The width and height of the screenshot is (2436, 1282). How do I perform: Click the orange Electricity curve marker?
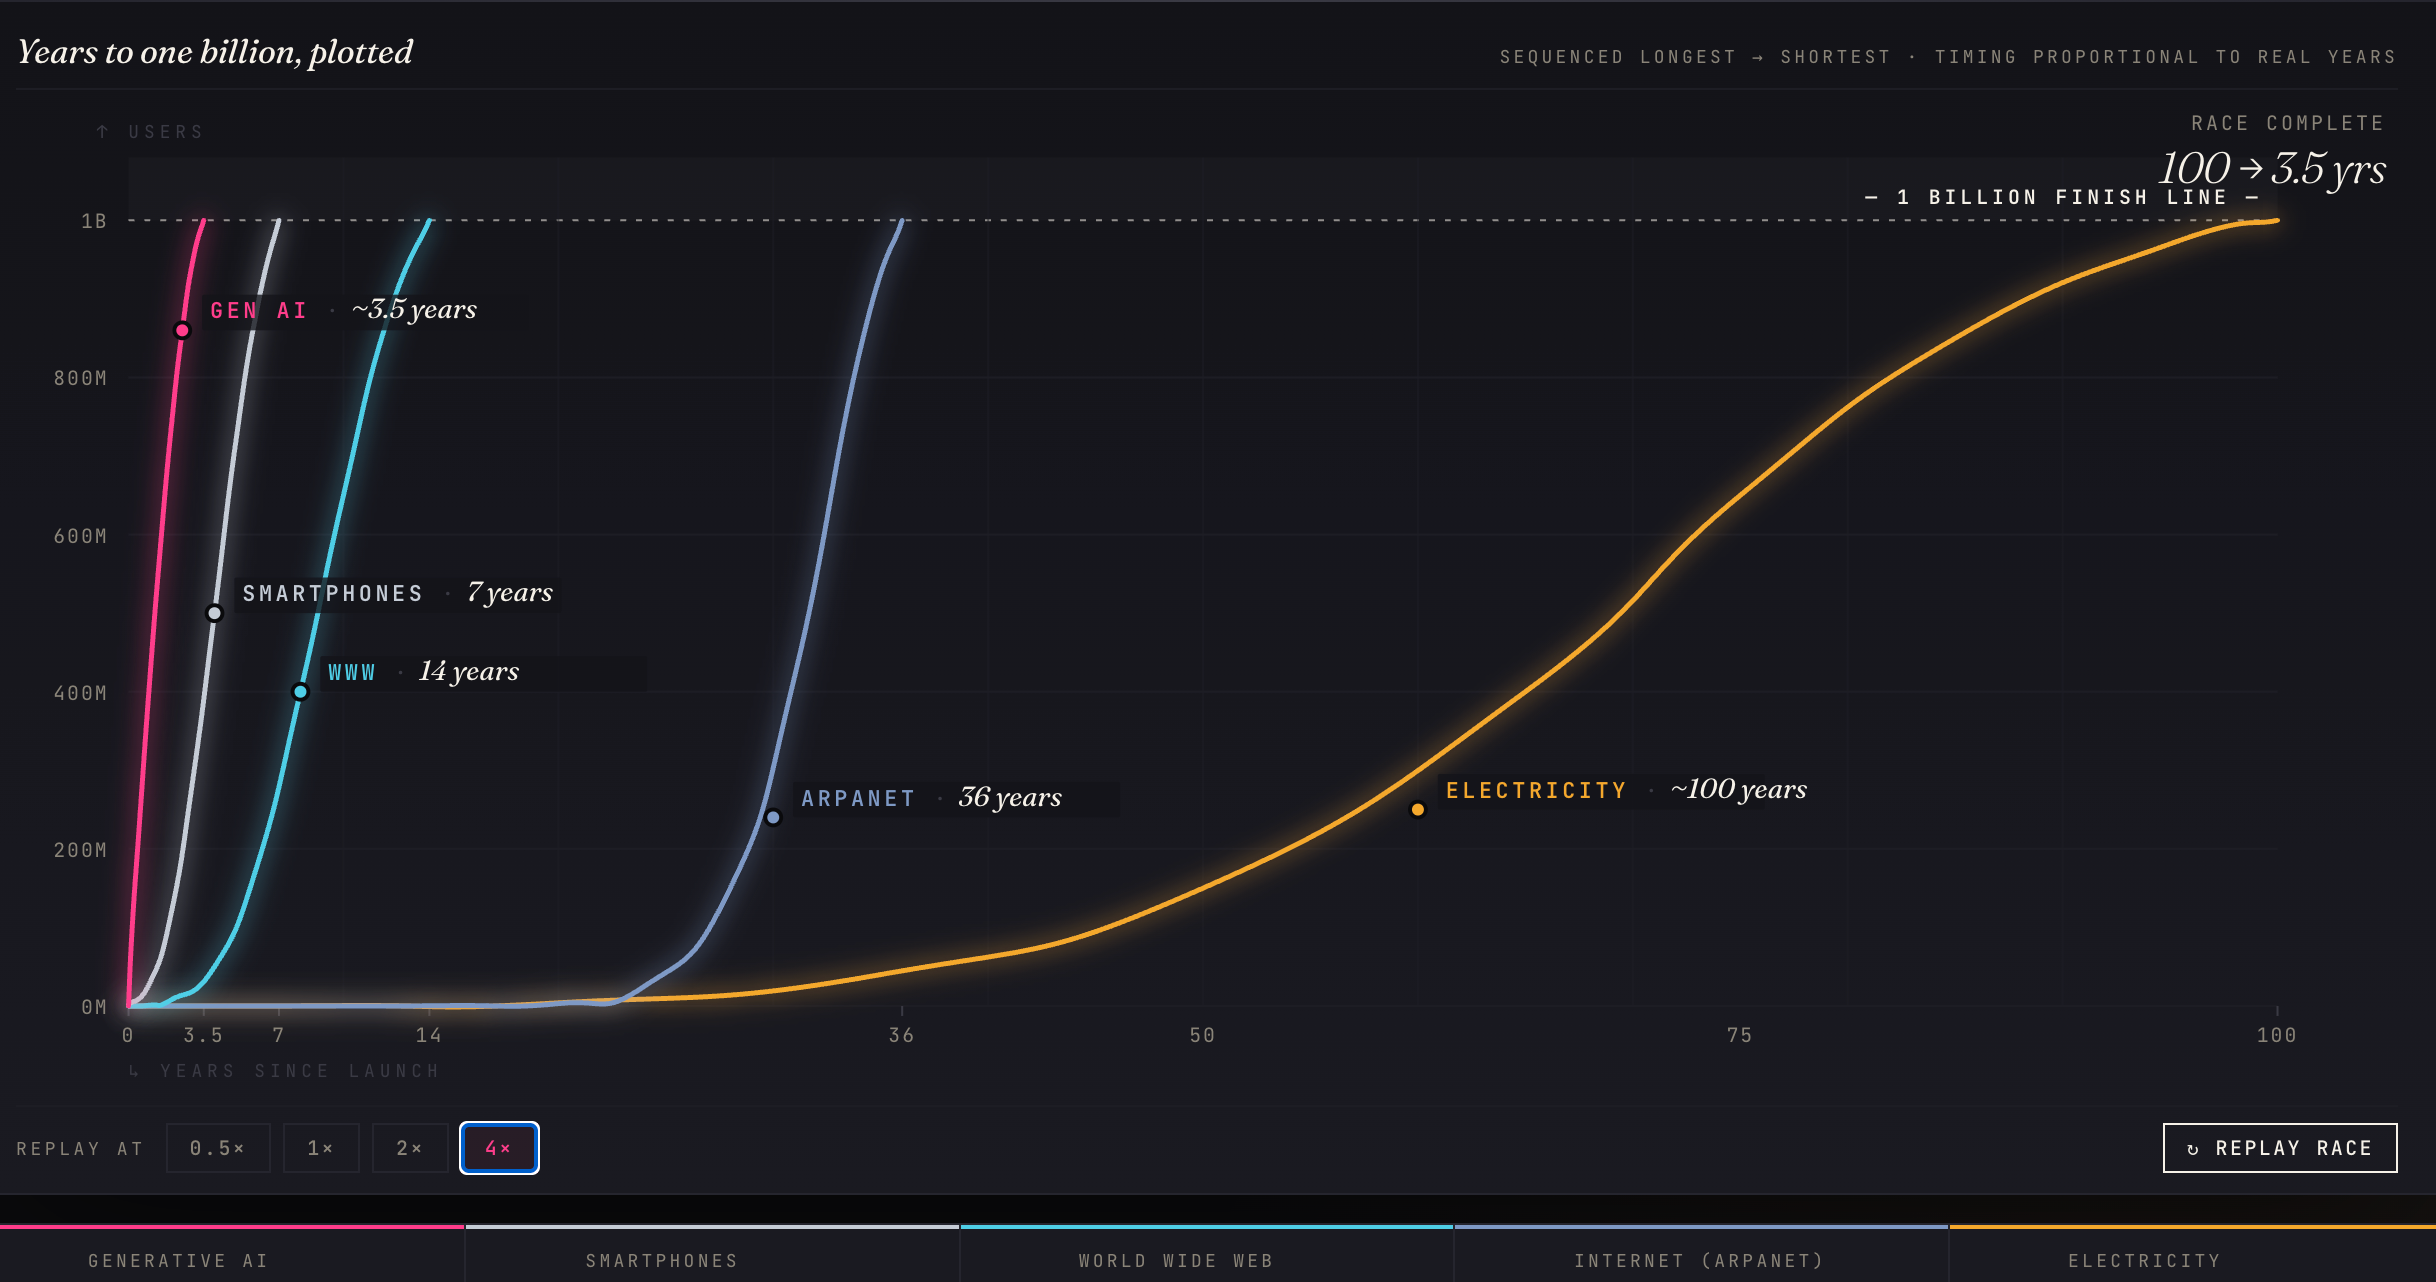pyautogui.click(x=1418, y=810)
